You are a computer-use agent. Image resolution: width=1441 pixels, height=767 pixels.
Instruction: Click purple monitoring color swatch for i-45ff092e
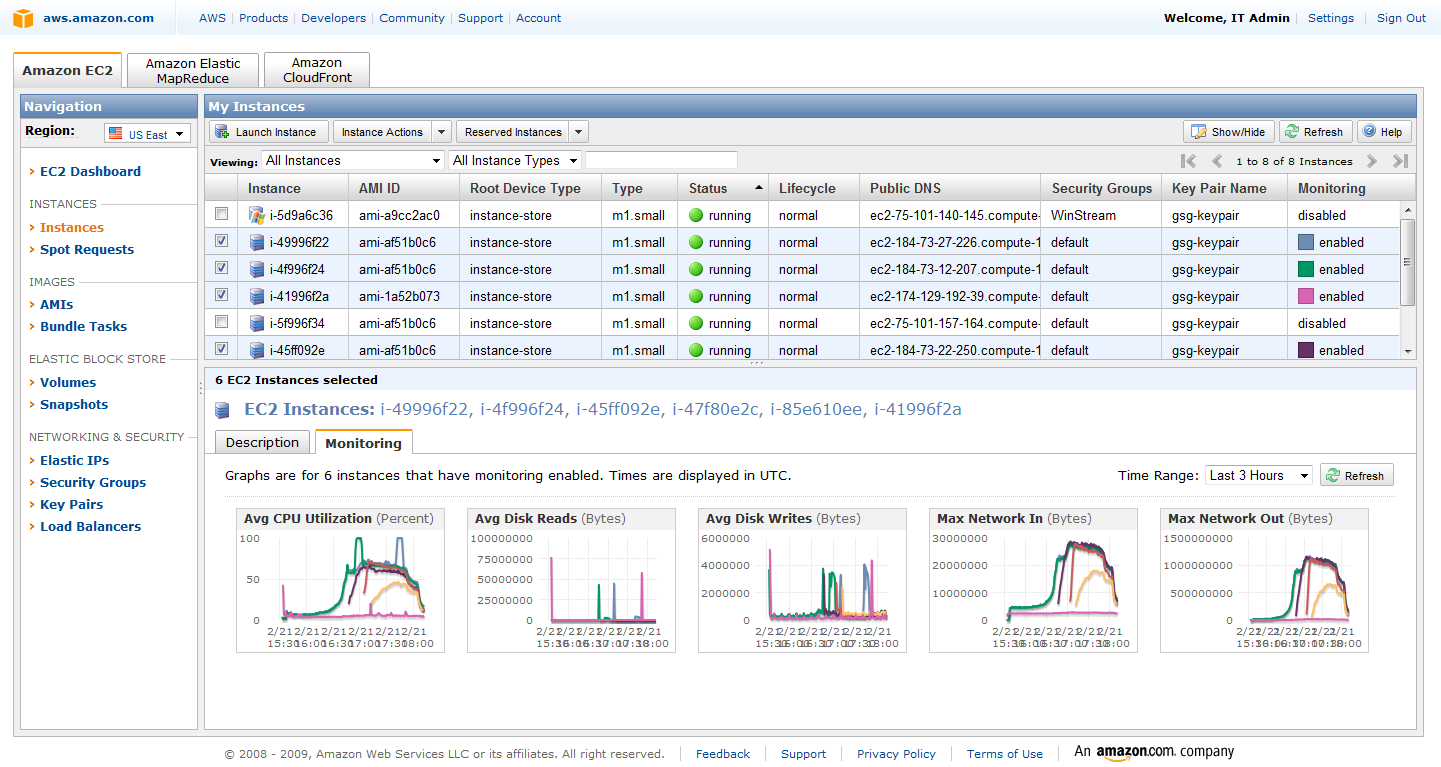click(1305, 350)
